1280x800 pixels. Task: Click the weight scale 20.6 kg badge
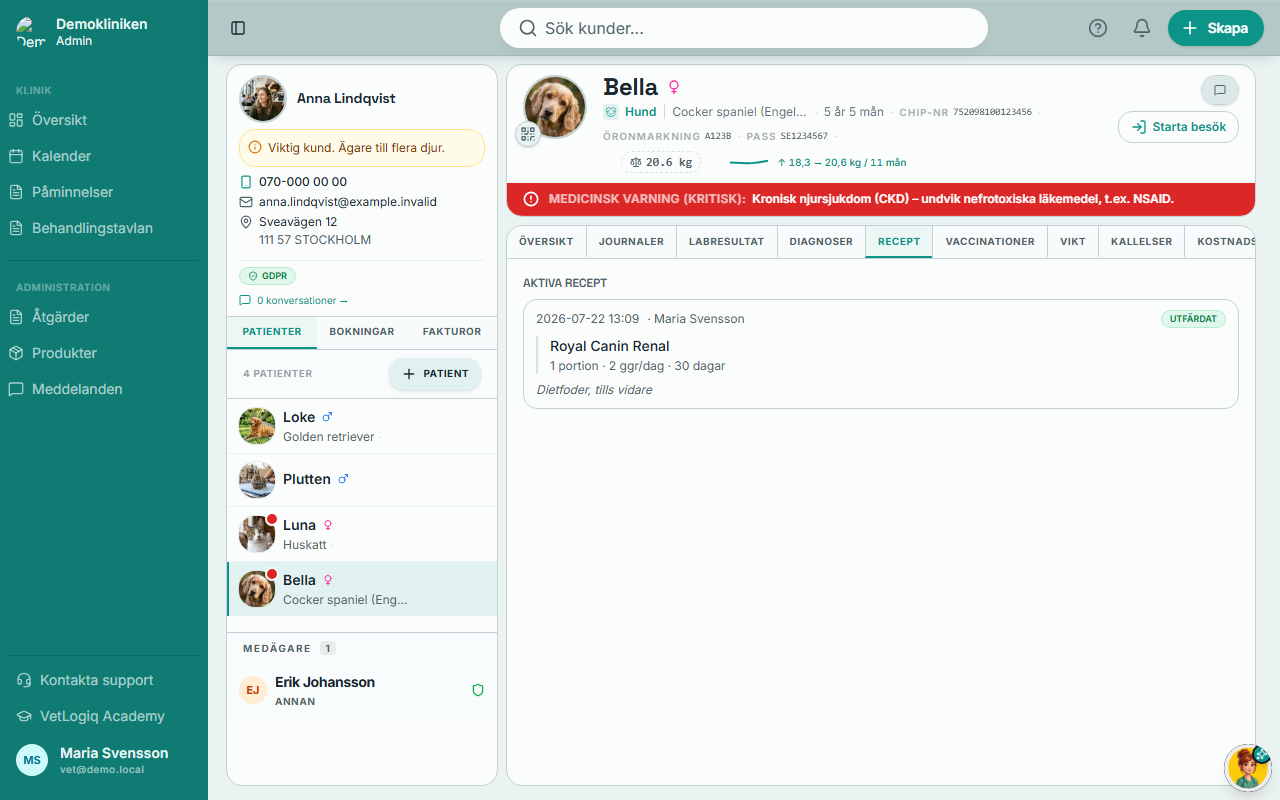pyautogui.click(x=661, y=162)
